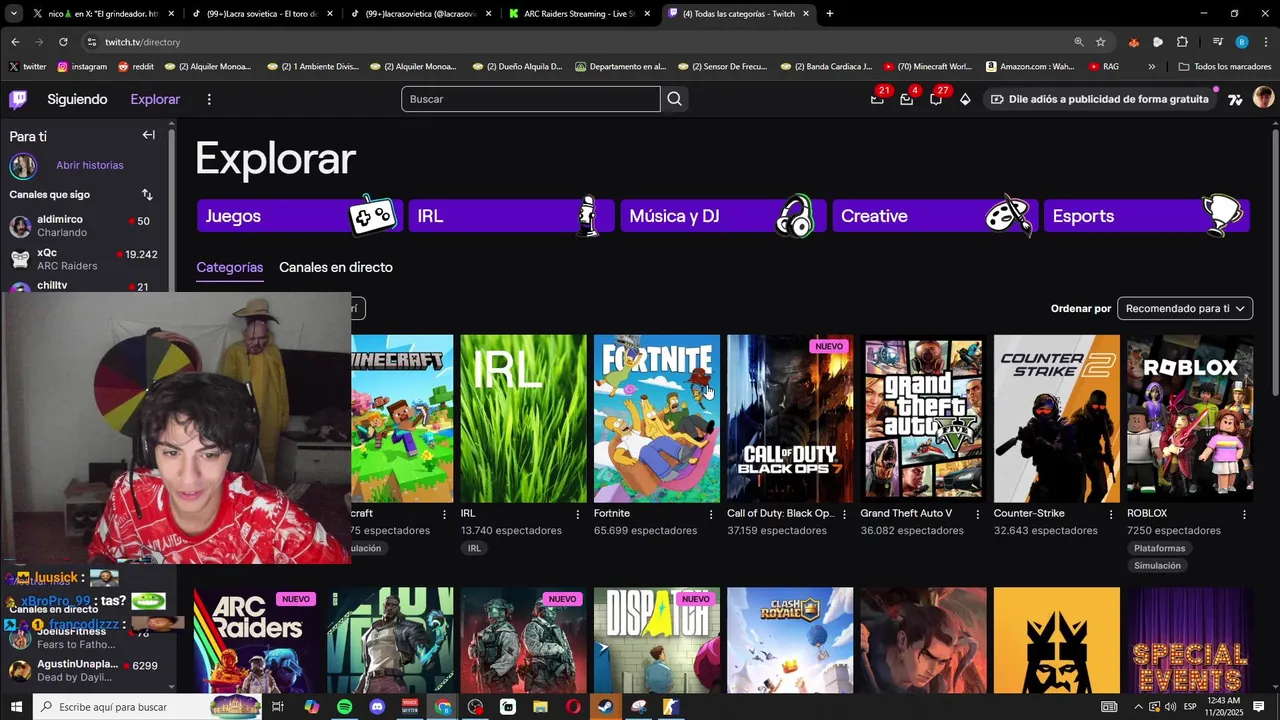
Task: Open the Juegos category banner
Action: point(300,216)
